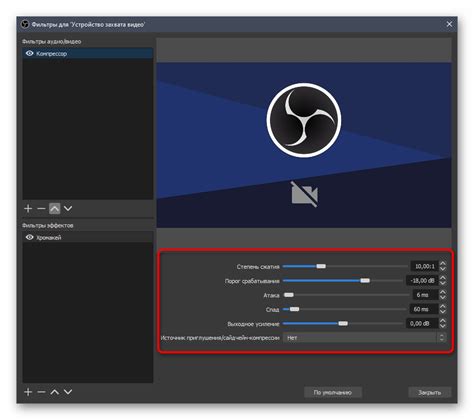Decrease the ratio value with down stepper
The image size is (474, 420).
[443, 269]
